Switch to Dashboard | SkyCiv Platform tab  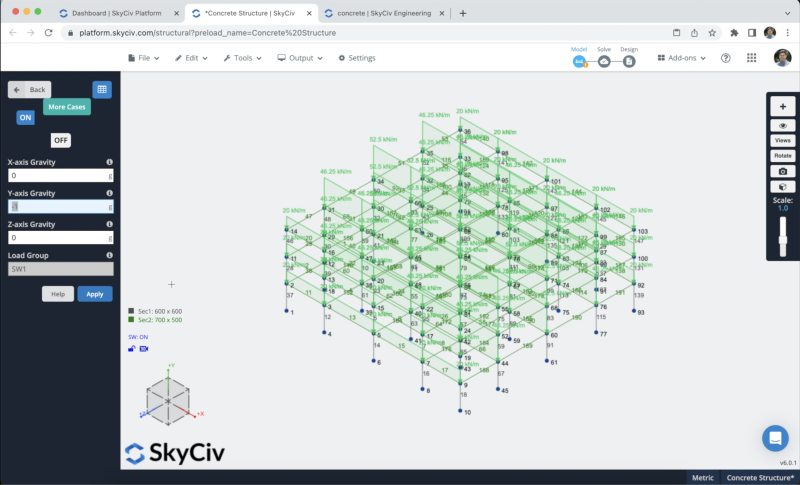pos(117,13)
